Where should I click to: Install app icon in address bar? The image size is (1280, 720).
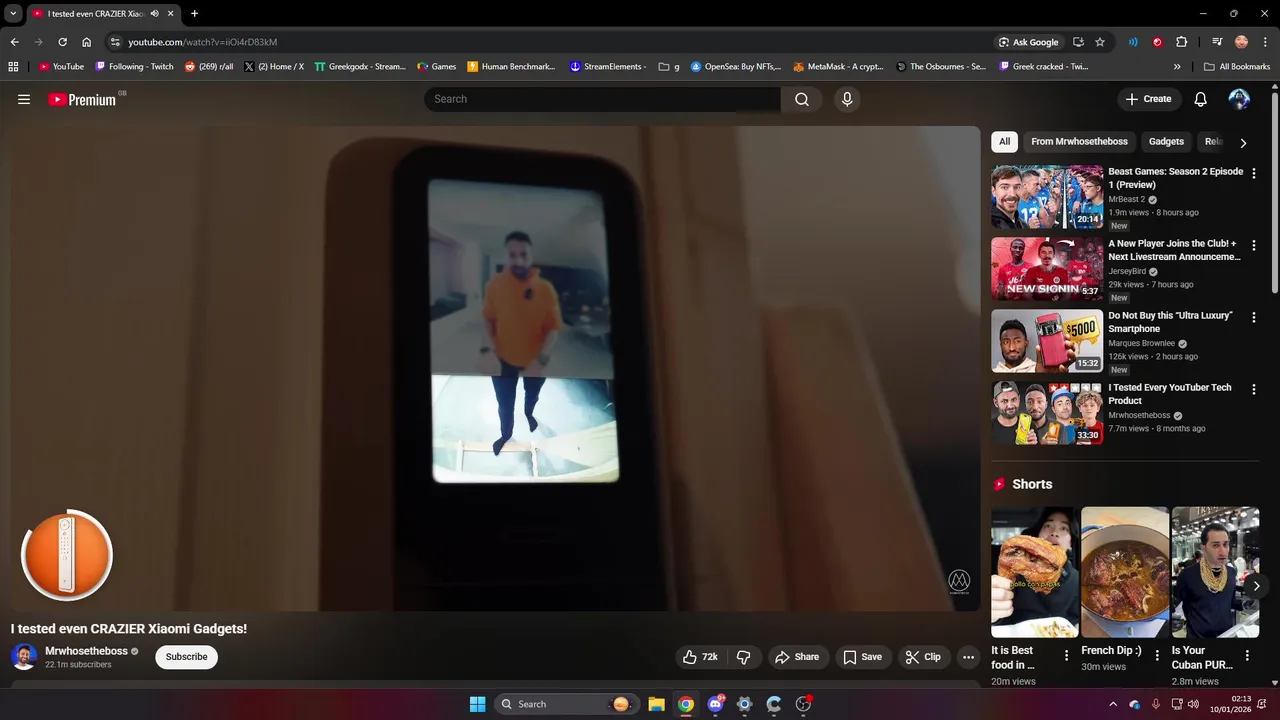tap(1078, 42)
